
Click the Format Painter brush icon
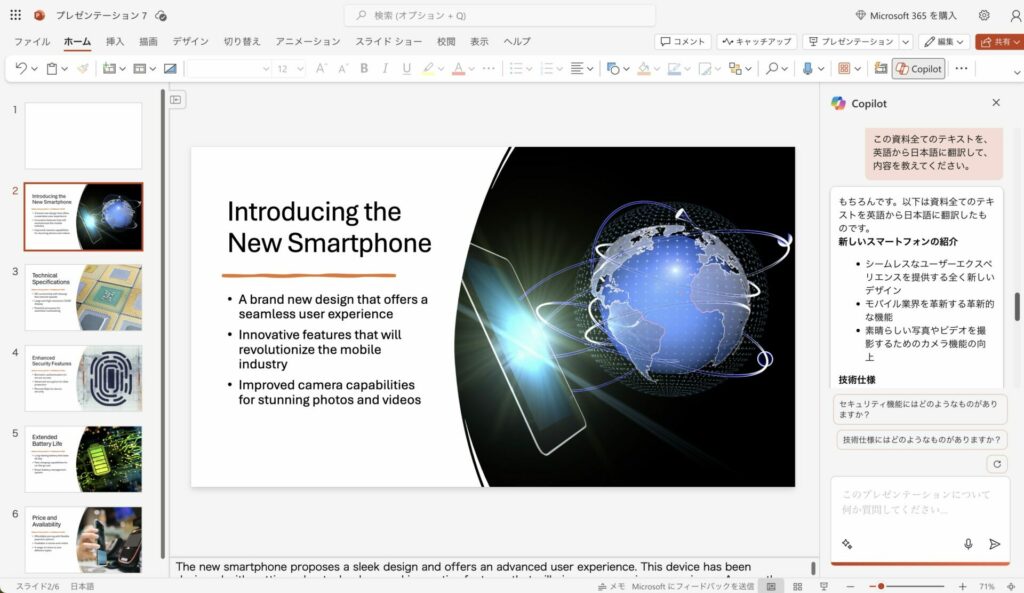[x=82, y=69]
